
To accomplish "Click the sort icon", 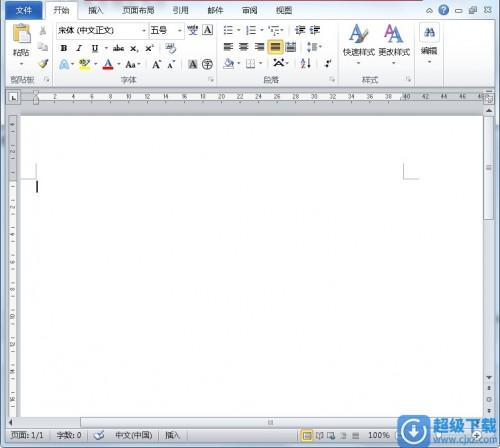I will point(306,63).
